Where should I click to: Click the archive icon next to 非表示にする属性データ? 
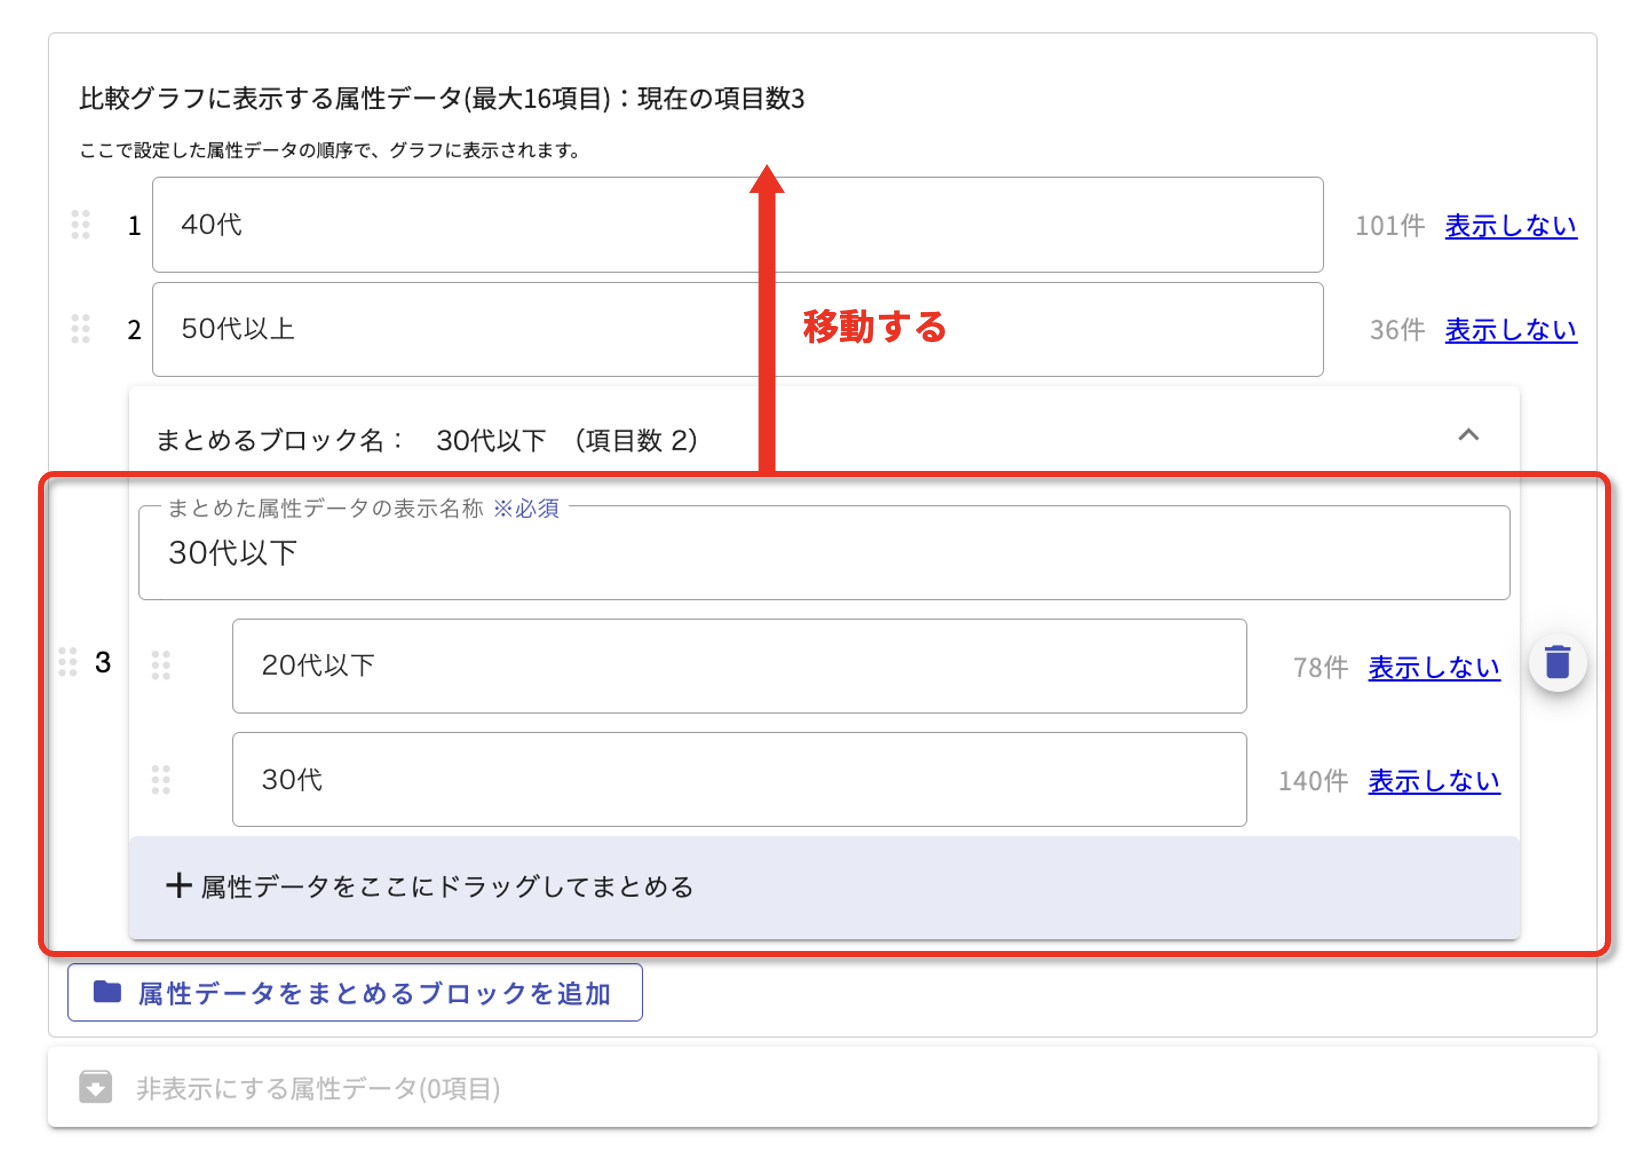tap(96, 1087)
